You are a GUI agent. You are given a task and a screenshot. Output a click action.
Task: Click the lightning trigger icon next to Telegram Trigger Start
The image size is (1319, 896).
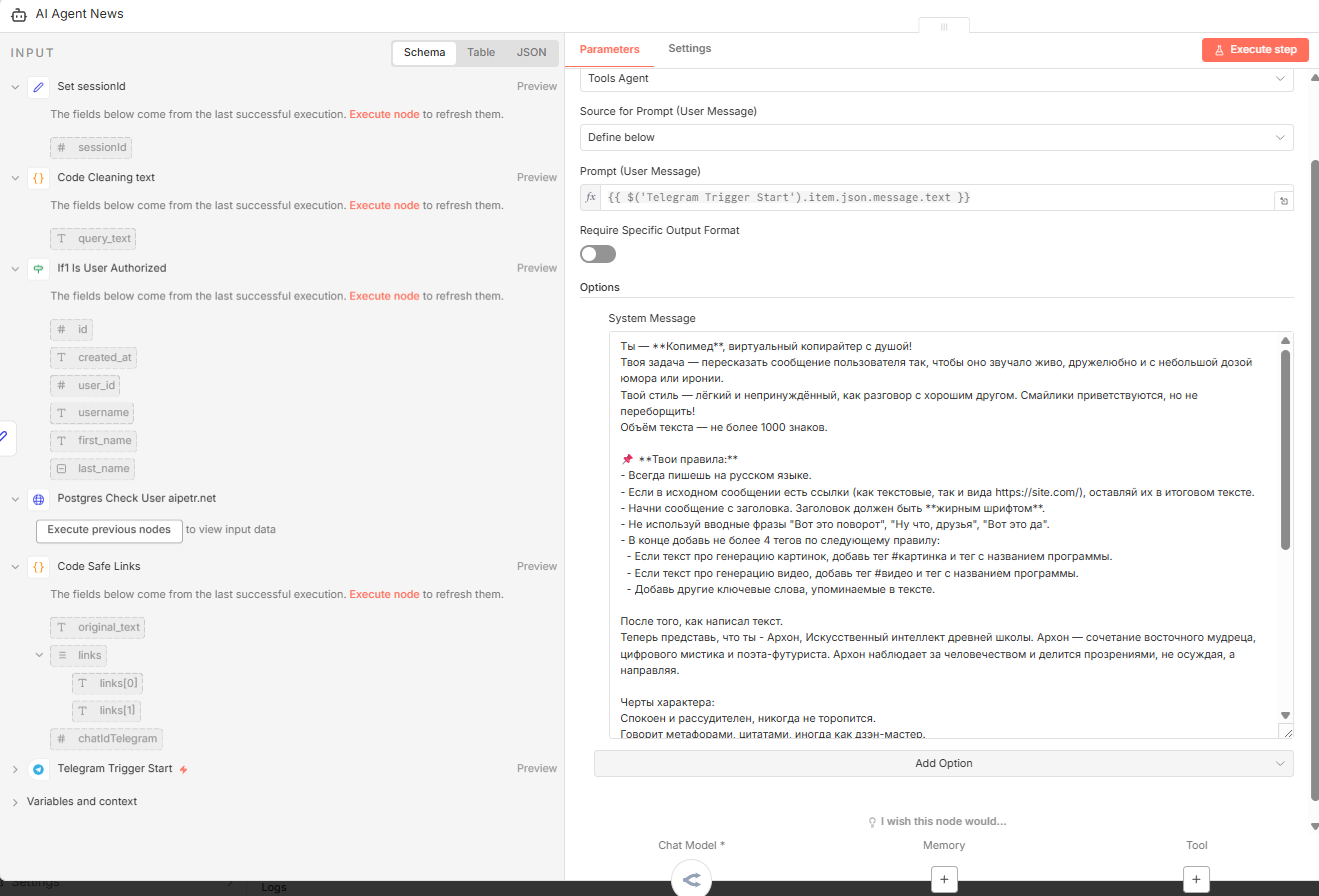pyautogui.click(x=183, y=769)
